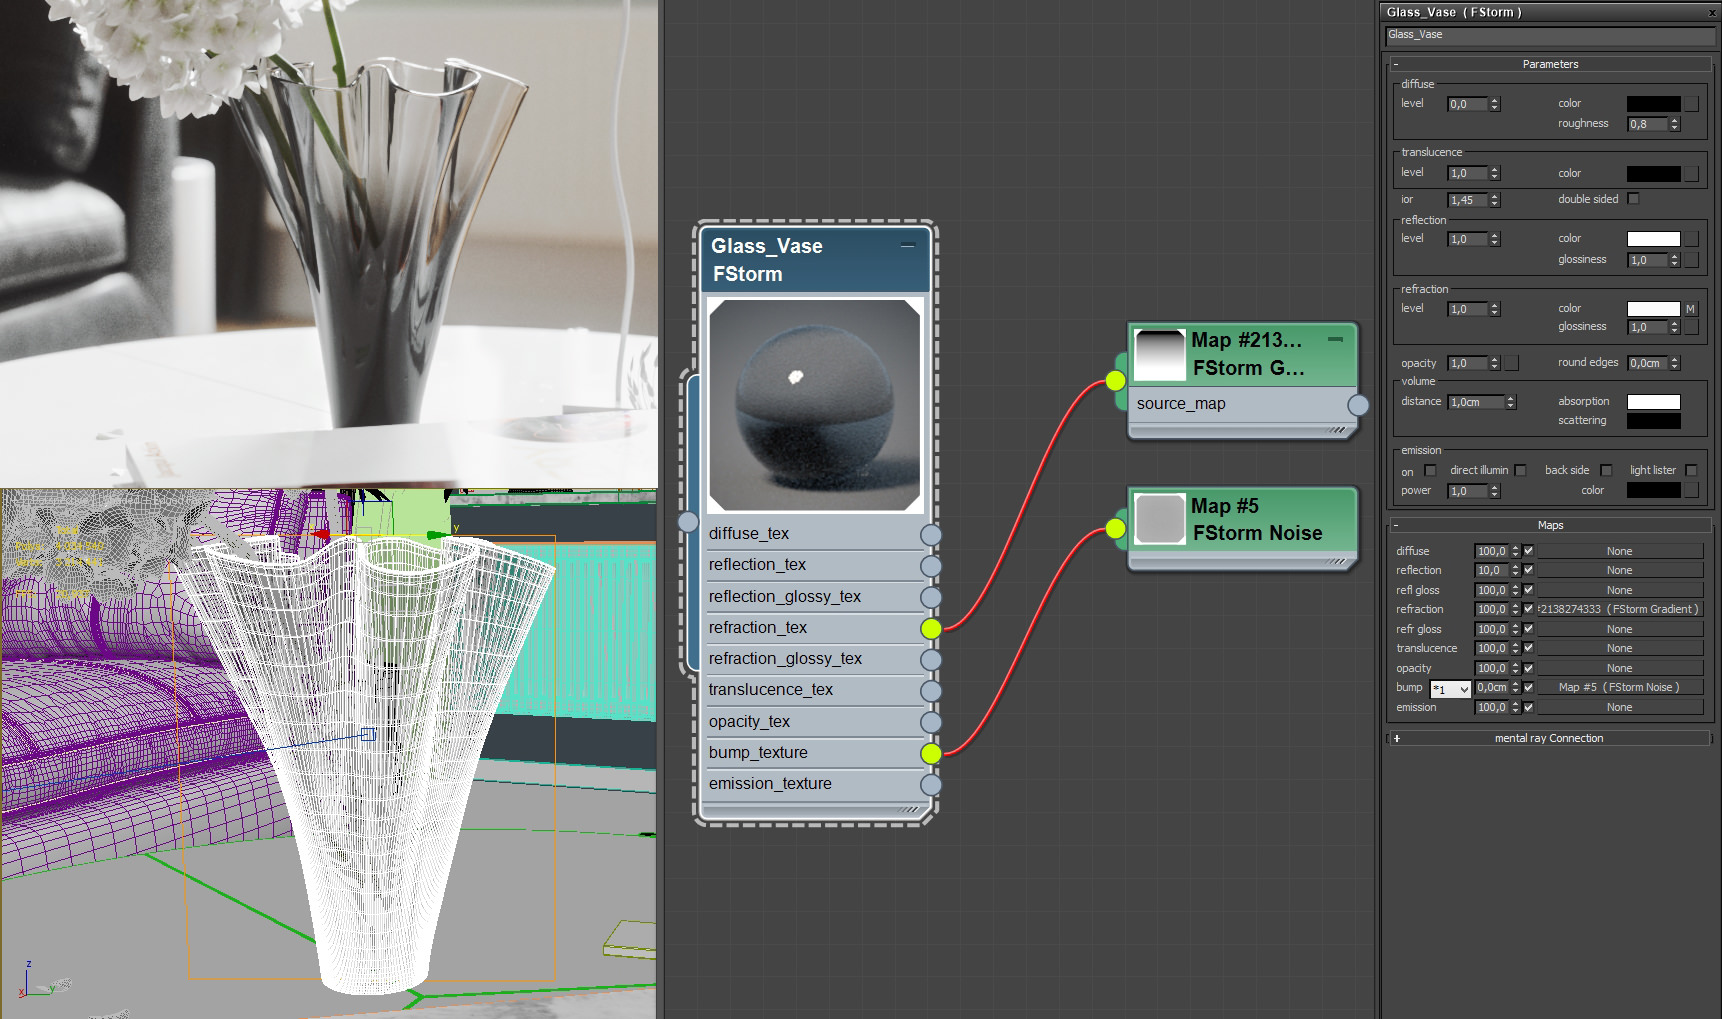
Task: Click the refraction color M map button
Action: [x=1690, y=309]
